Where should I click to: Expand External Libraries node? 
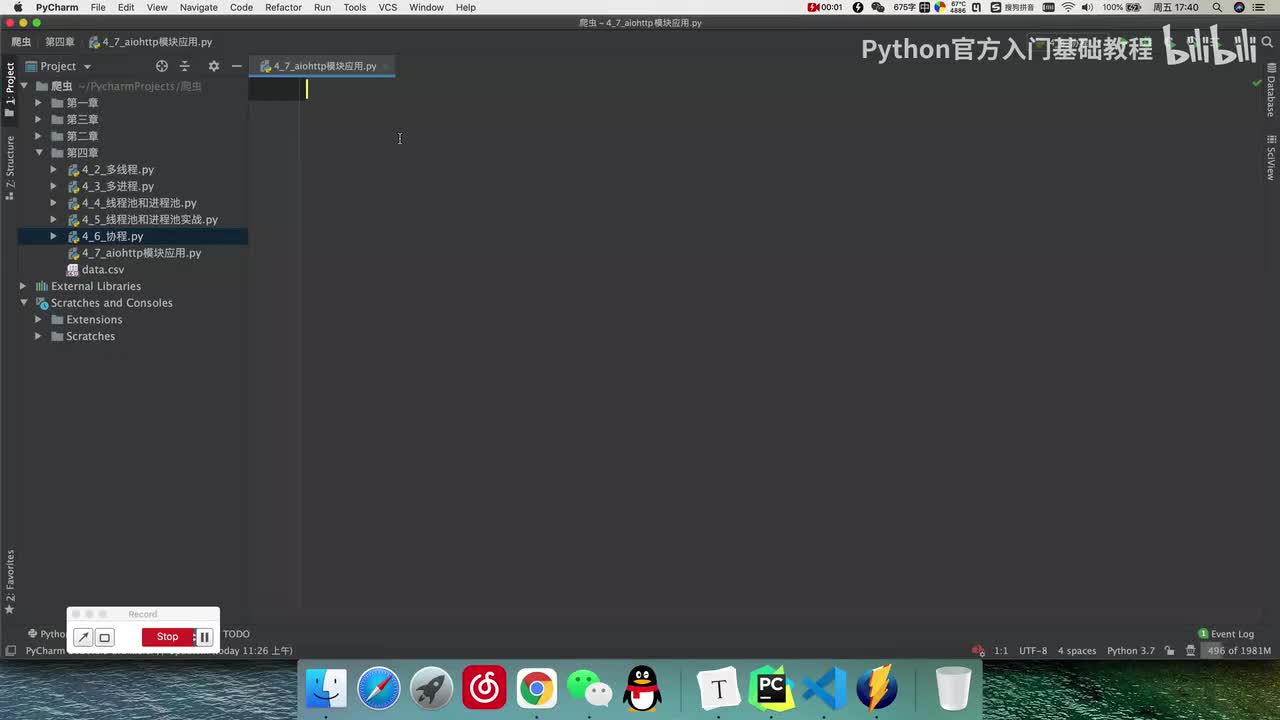(24, 286)
